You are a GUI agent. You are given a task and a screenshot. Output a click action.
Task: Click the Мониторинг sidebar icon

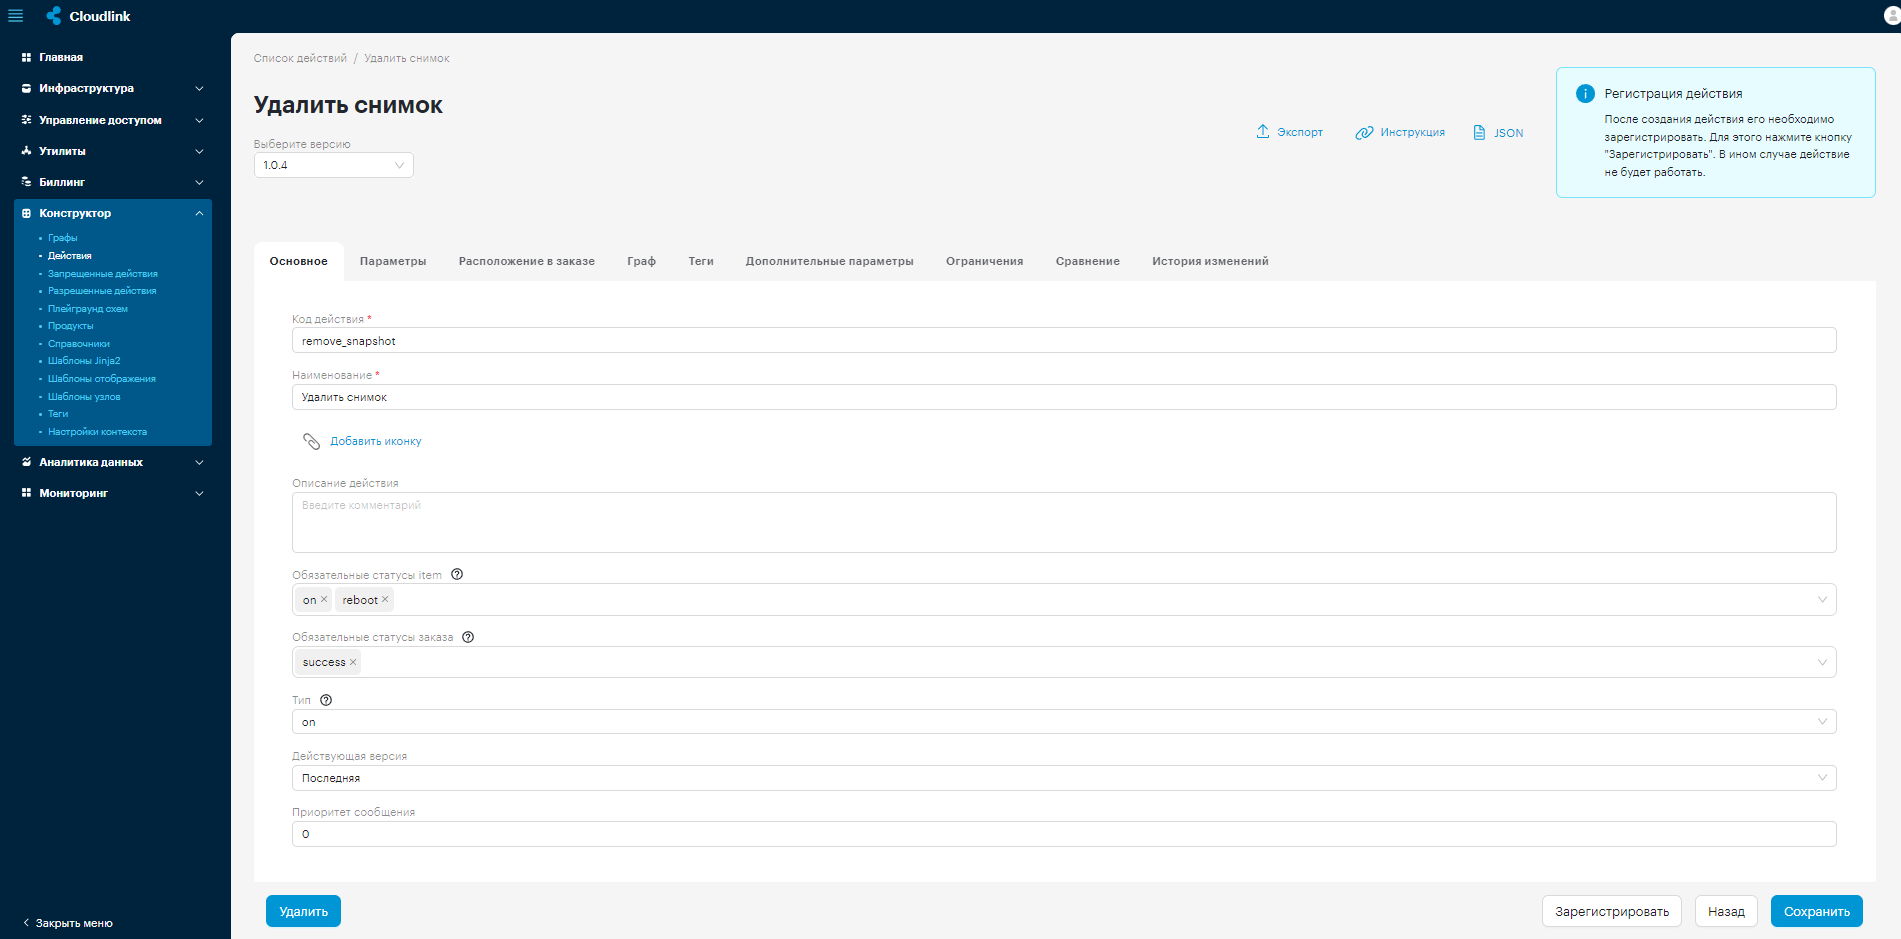pyautogui.click(x=27, y=493)
